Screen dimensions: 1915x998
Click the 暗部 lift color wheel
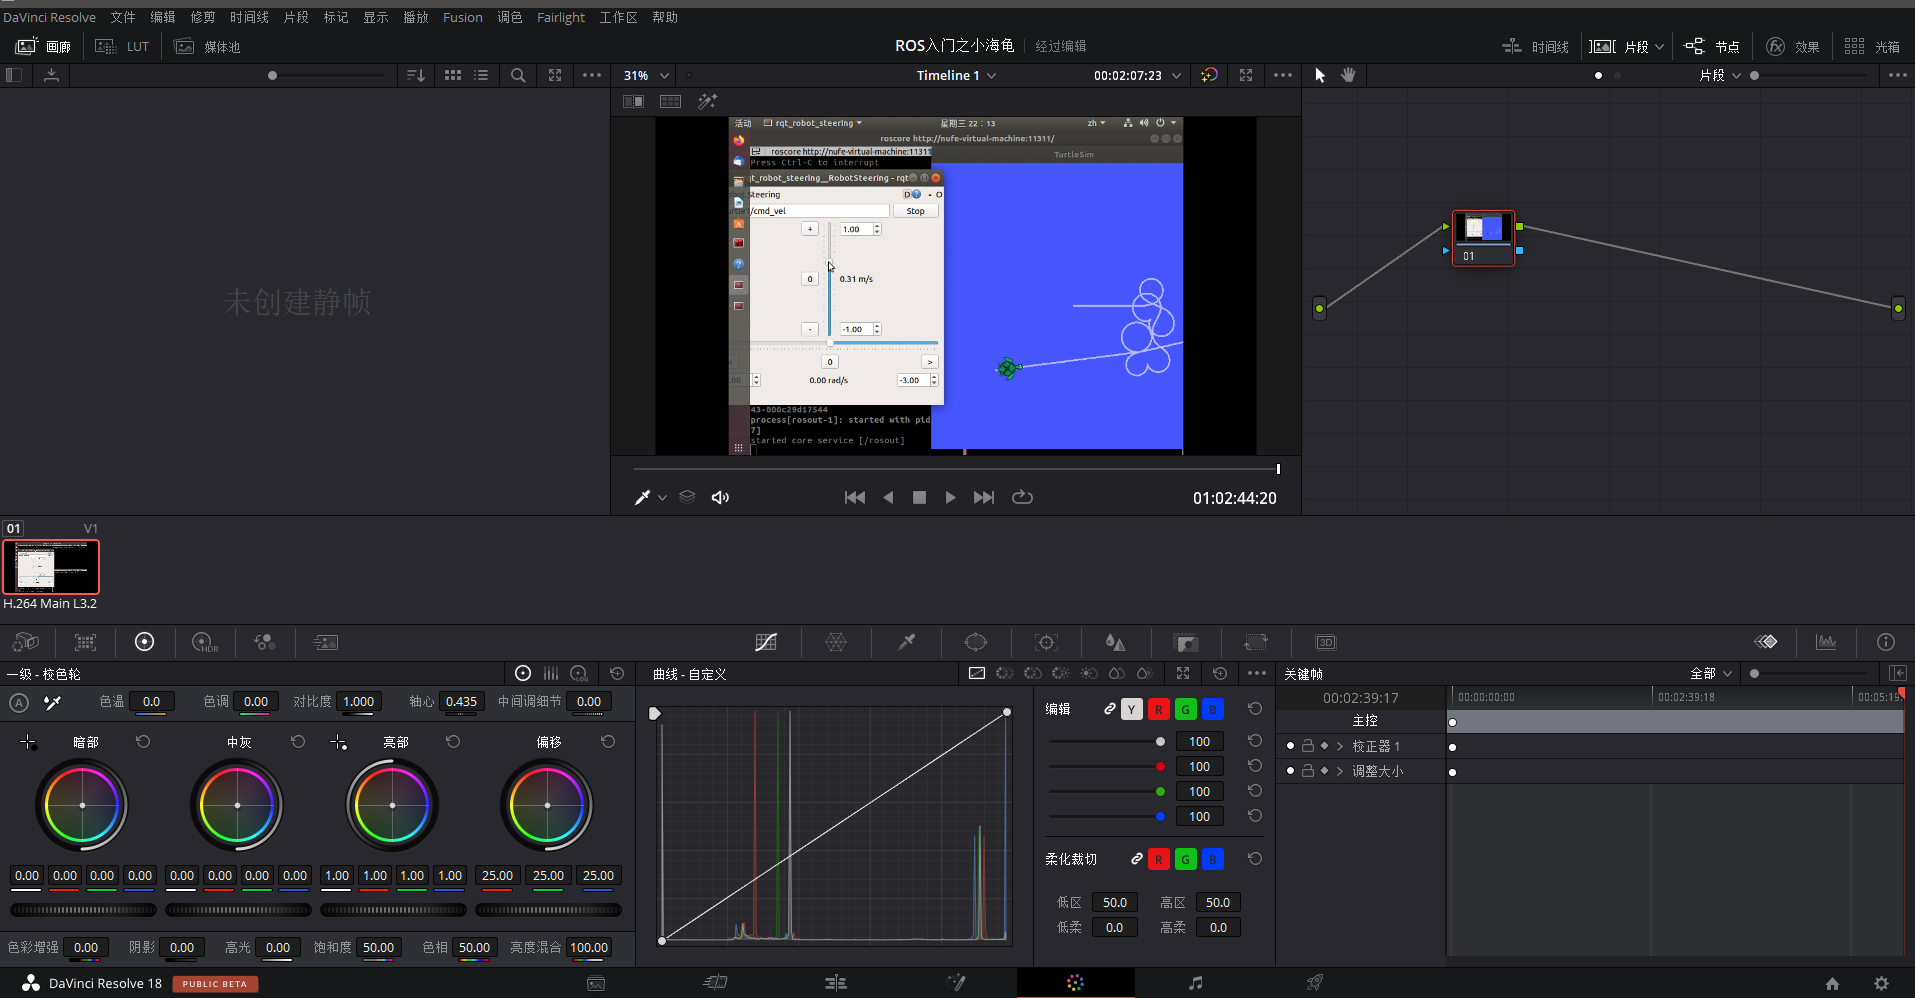[x=82, y=805]
